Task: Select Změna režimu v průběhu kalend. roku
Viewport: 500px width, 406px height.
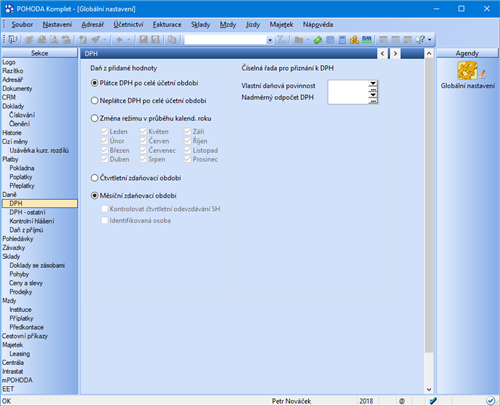Action: [x=151, y=118]
